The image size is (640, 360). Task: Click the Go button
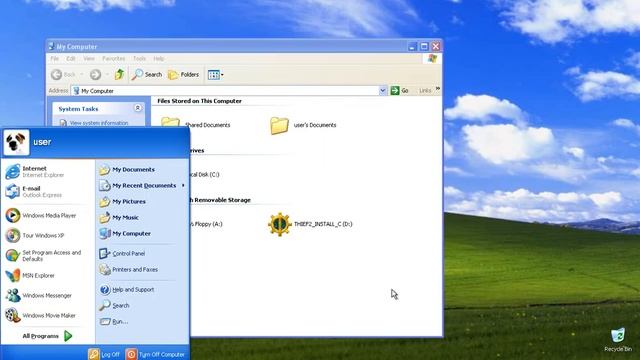coord(400,91)
